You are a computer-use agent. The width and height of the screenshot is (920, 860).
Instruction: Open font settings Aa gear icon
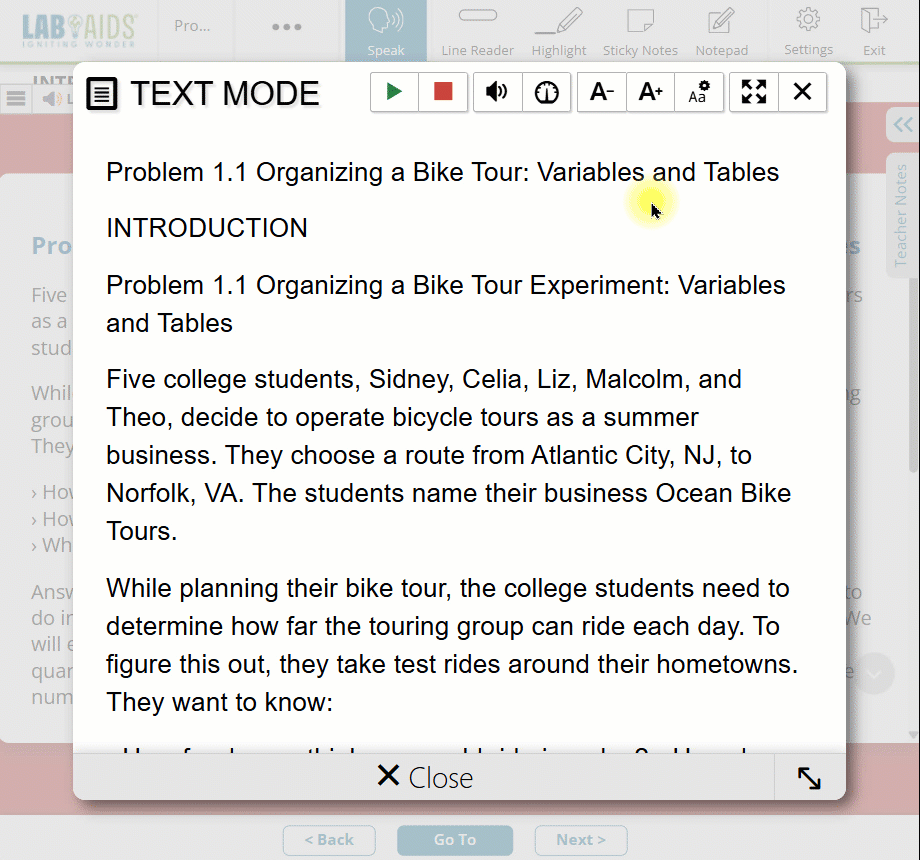point(699,92)
